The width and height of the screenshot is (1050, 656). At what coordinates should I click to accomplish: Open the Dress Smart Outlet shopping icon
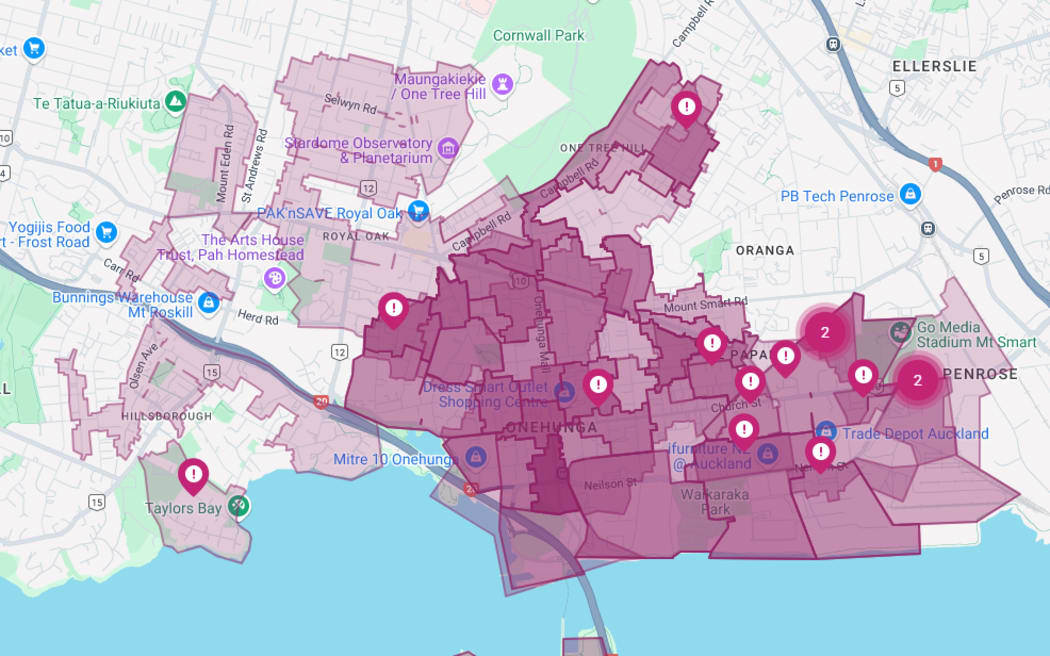(564, 392)
